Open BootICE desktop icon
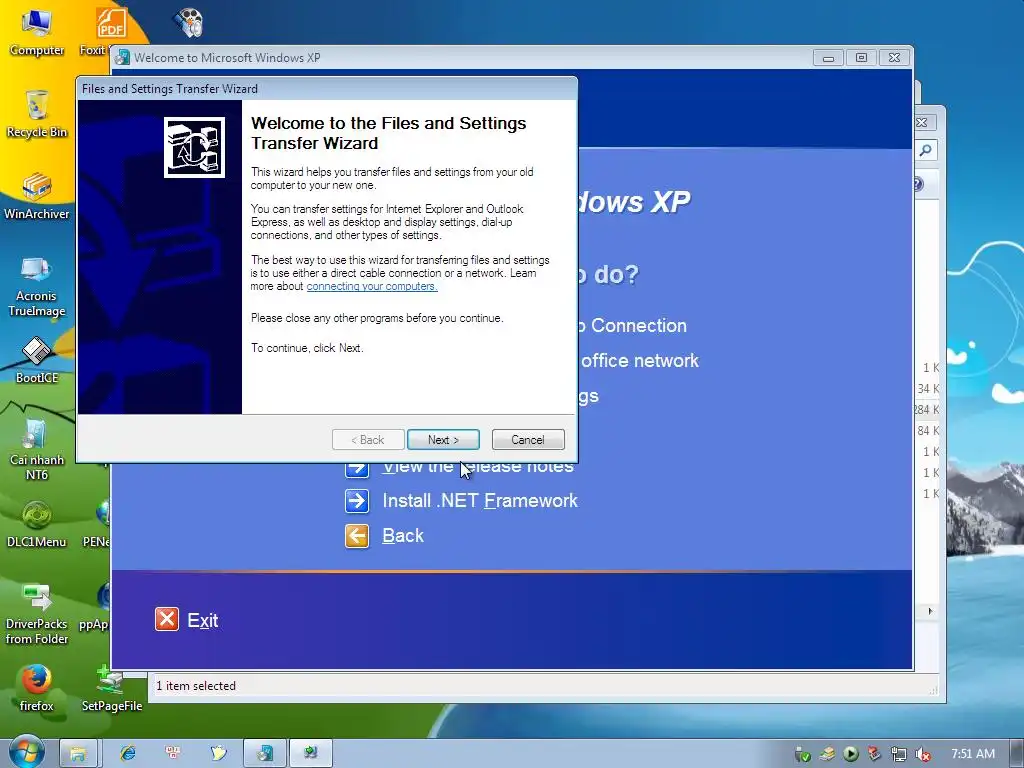 [x=37, y=360]
